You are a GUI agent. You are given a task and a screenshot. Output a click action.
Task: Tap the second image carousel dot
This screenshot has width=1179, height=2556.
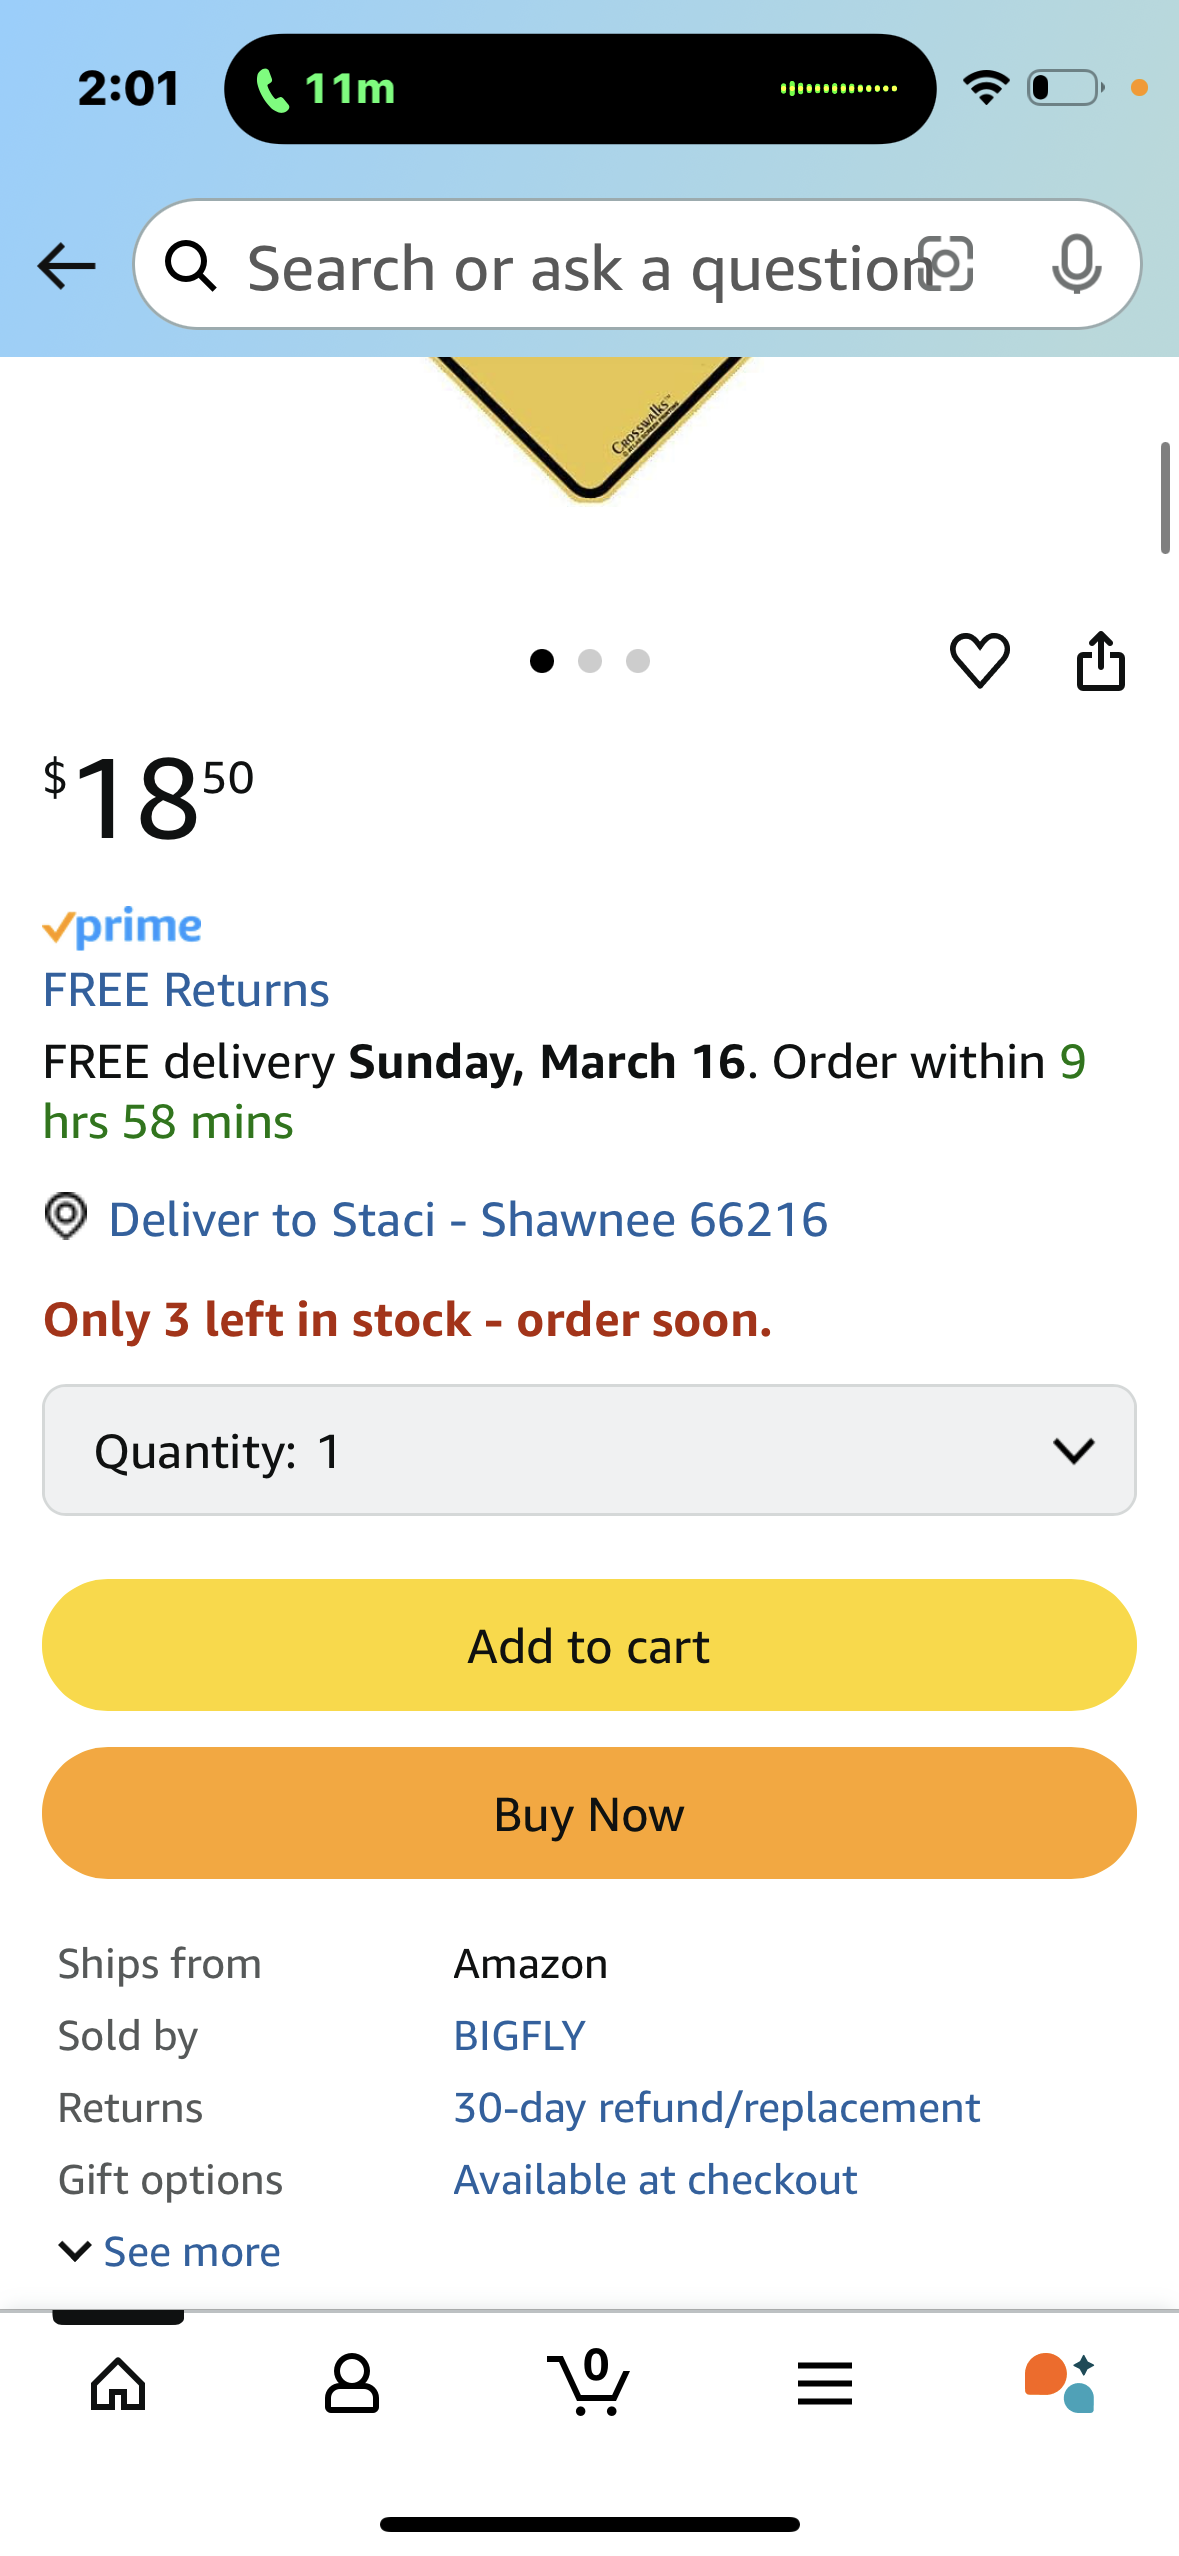point(590,661)
